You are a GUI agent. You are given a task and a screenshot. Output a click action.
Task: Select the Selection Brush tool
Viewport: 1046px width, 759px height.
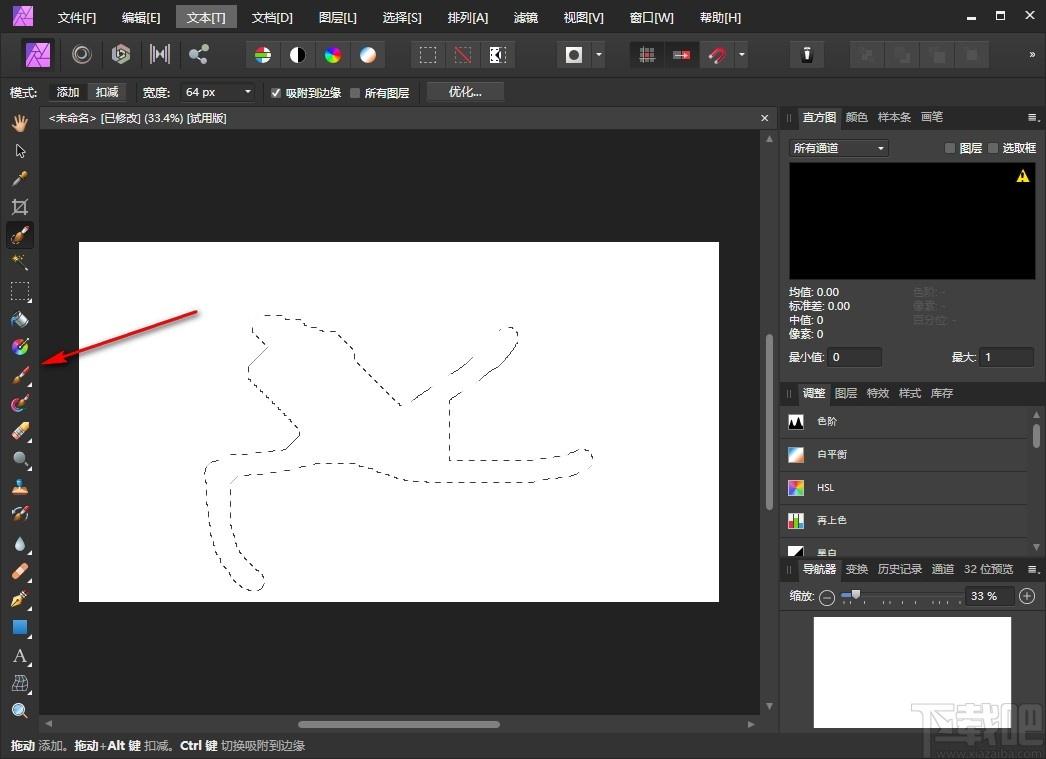click(x=20, y=235)
